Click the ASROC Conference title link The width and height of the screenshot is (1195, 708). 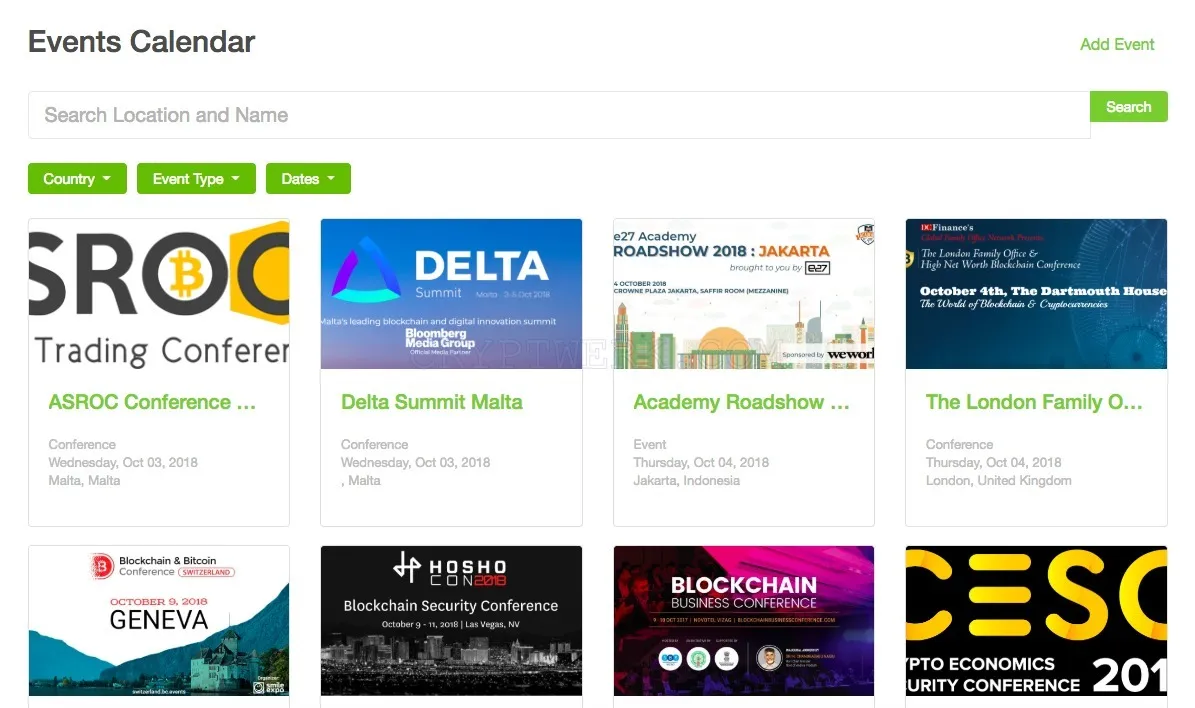[152, 402]
